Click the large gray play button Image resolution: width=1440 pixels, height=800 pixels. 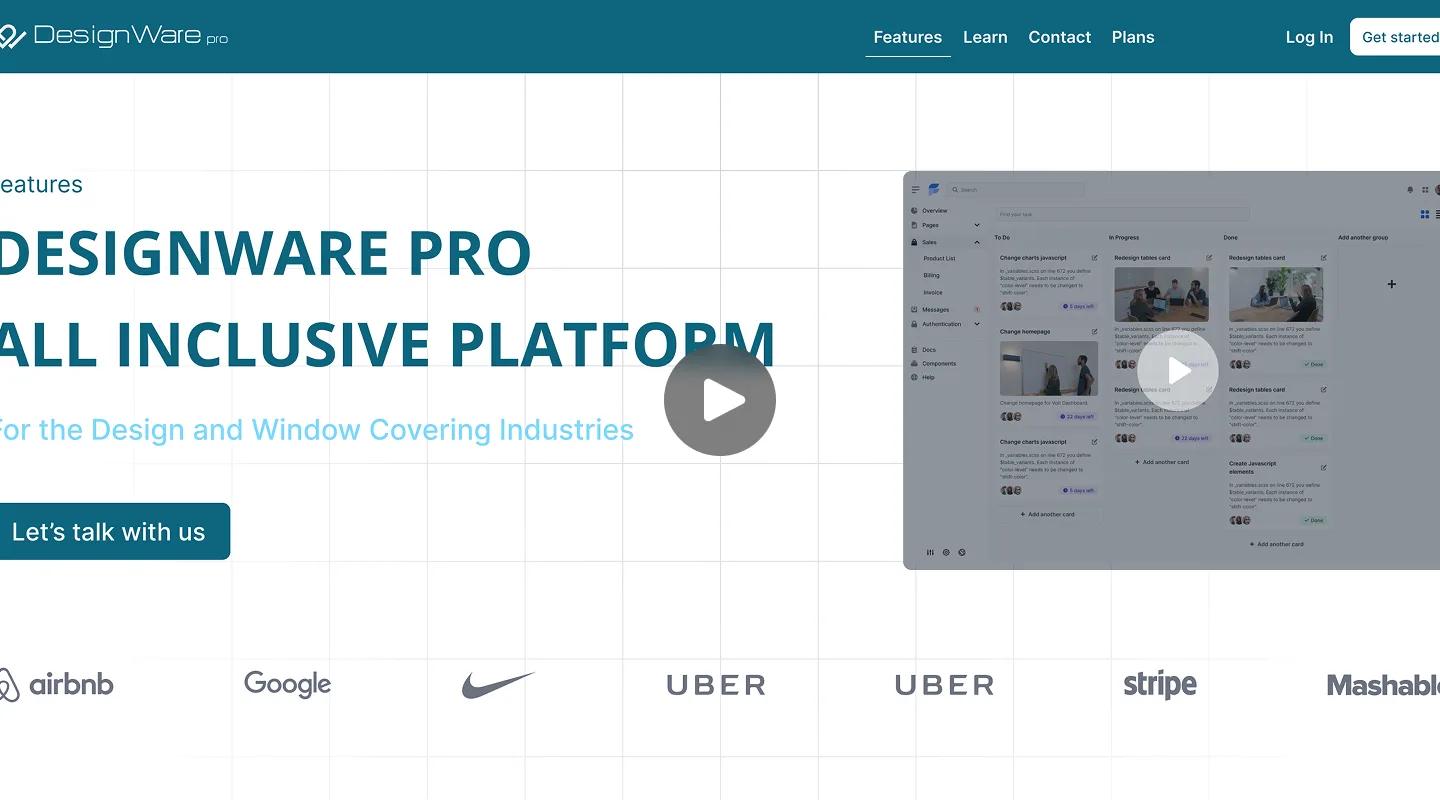[x=720, y=400]
